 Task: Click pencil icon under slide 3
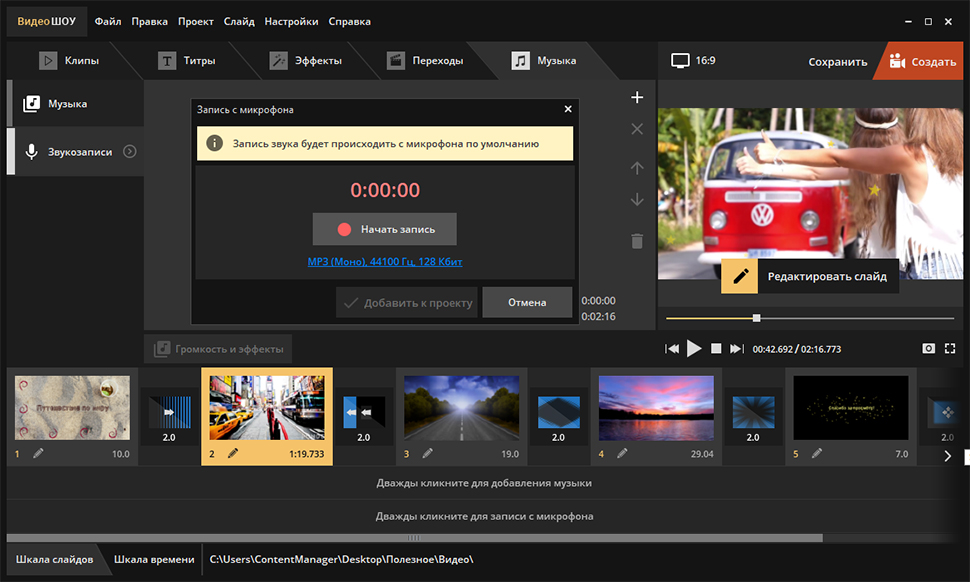428,453
